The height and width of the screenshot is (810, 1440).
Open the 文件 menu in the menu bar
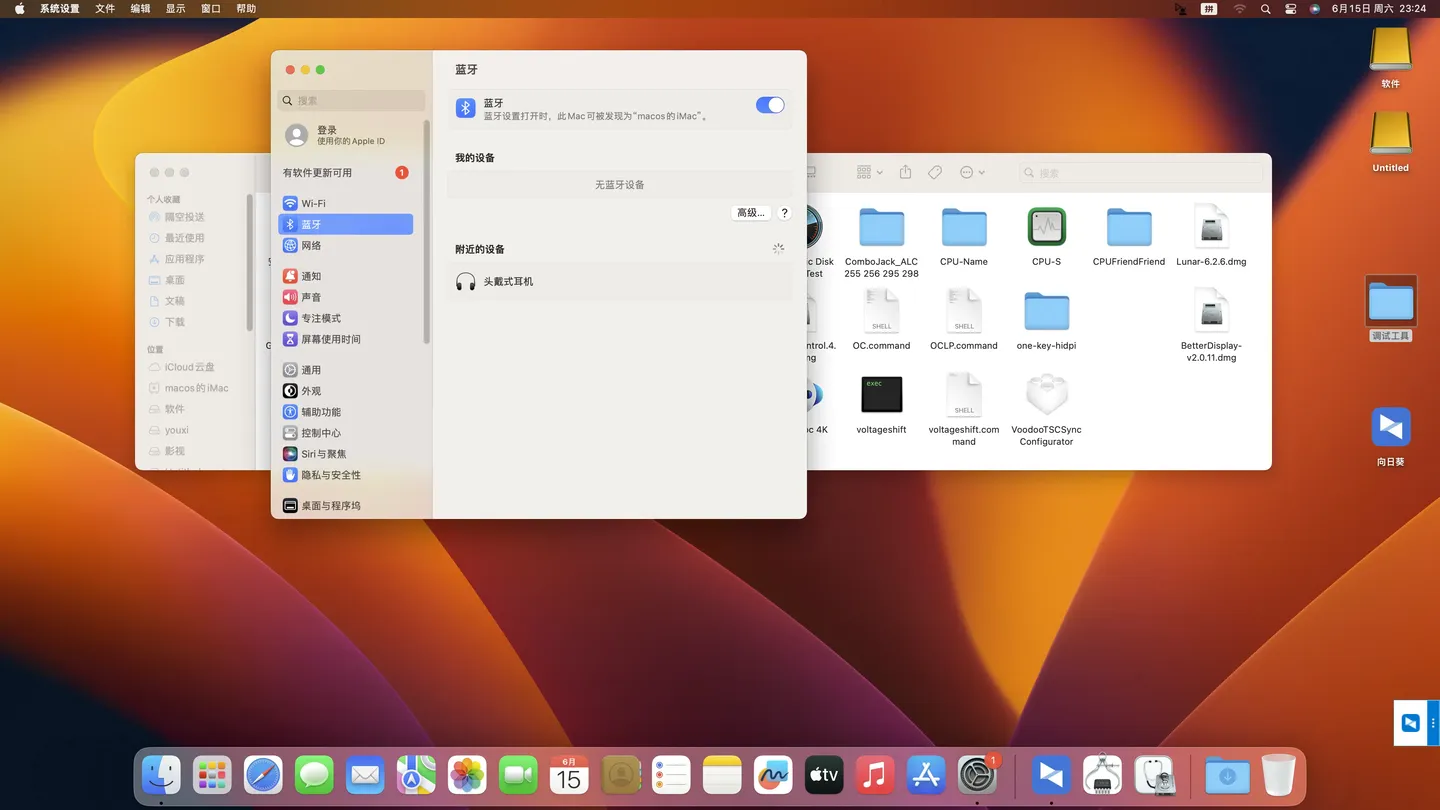pyautogui.click(x=105, y=8)
